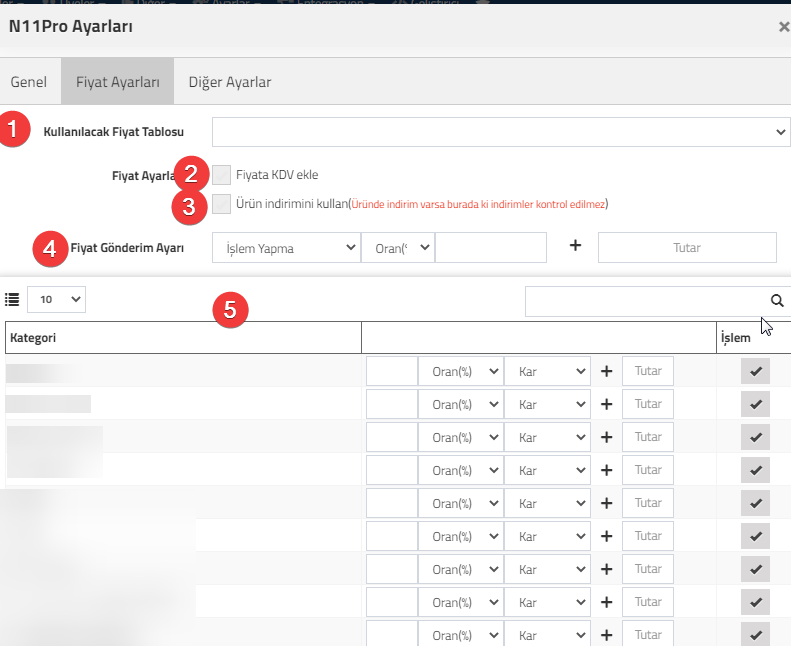
Task: Click the Kategori column header
Action: [x=184, y=337]
